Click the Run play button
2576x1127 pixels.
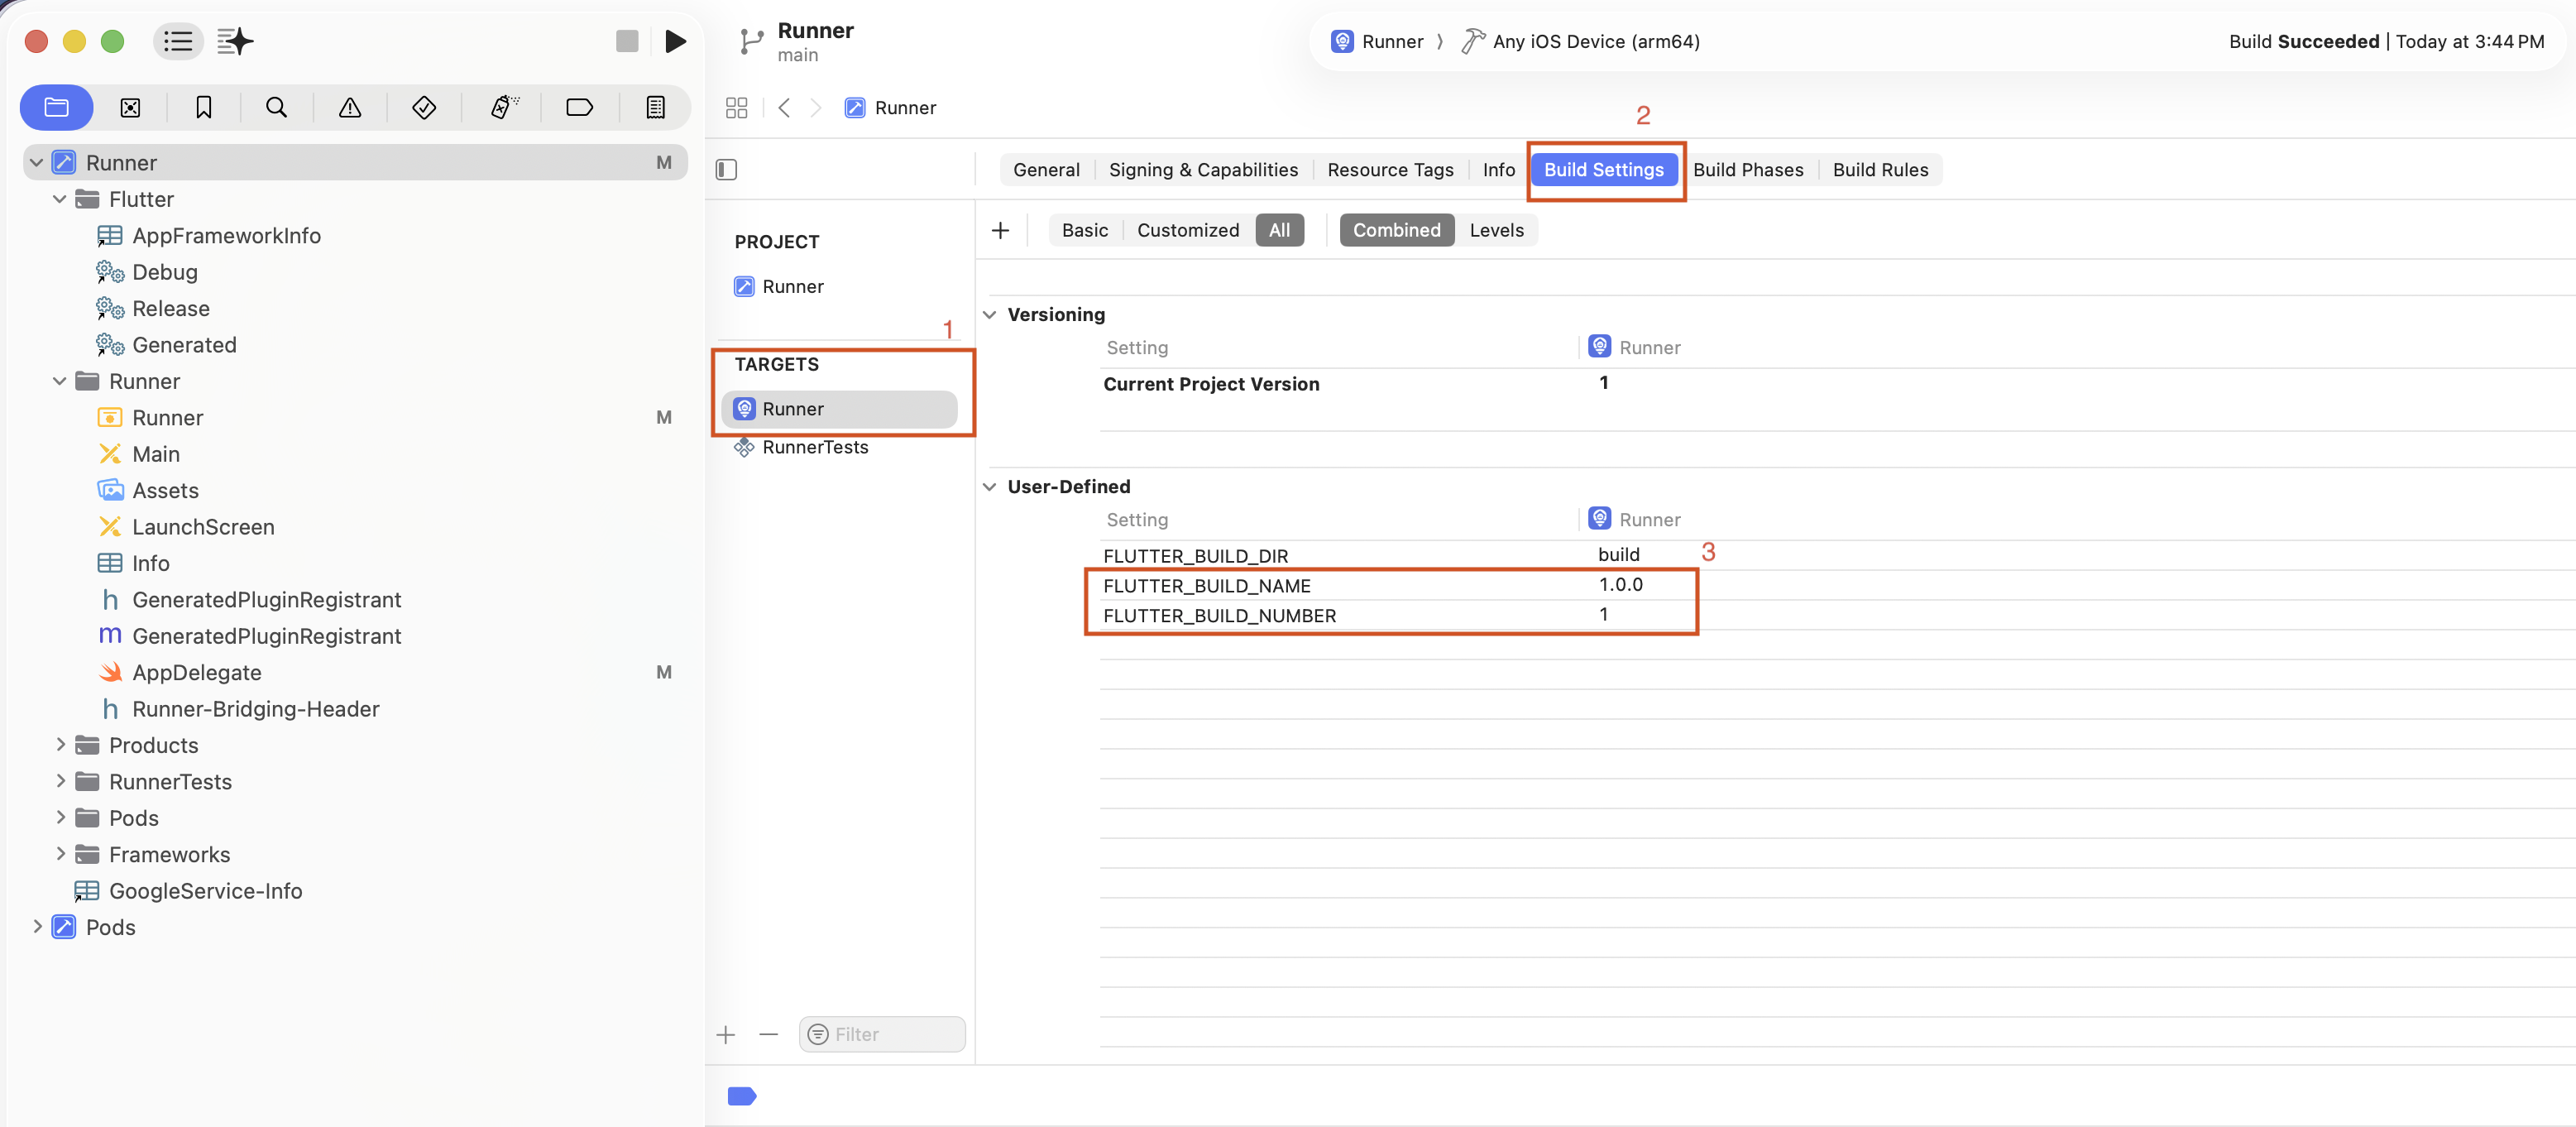tap(676, 41)
